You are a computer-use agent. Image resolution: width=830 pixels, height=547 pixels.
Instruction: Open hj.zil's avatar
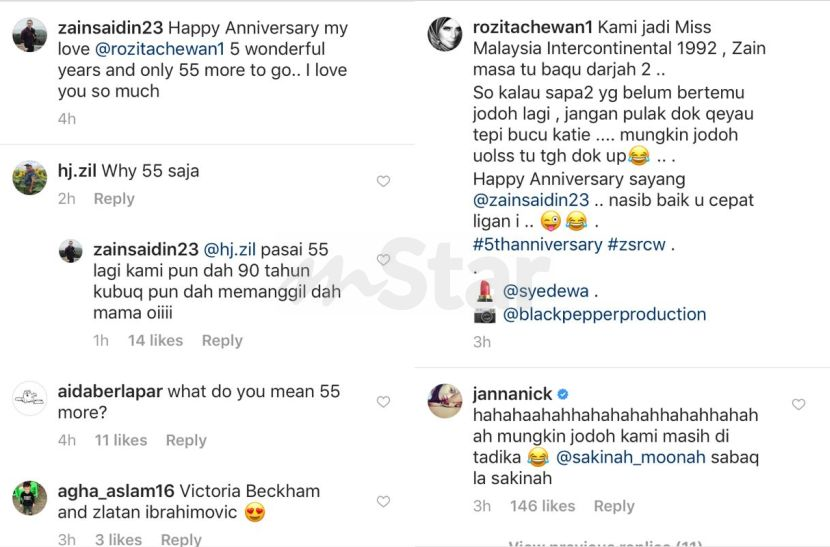click(x=30, y=178)
